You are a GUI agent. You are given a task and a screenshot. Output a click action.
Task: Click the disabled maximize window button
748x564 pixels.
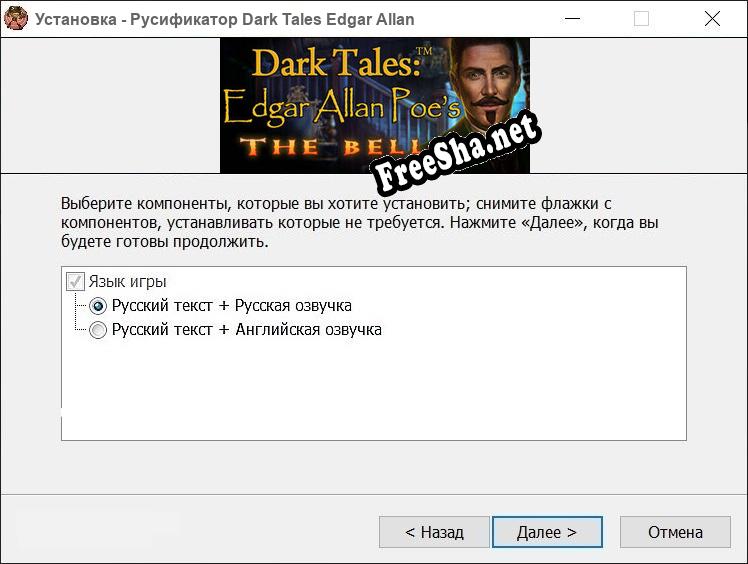[x=641, y=19]
